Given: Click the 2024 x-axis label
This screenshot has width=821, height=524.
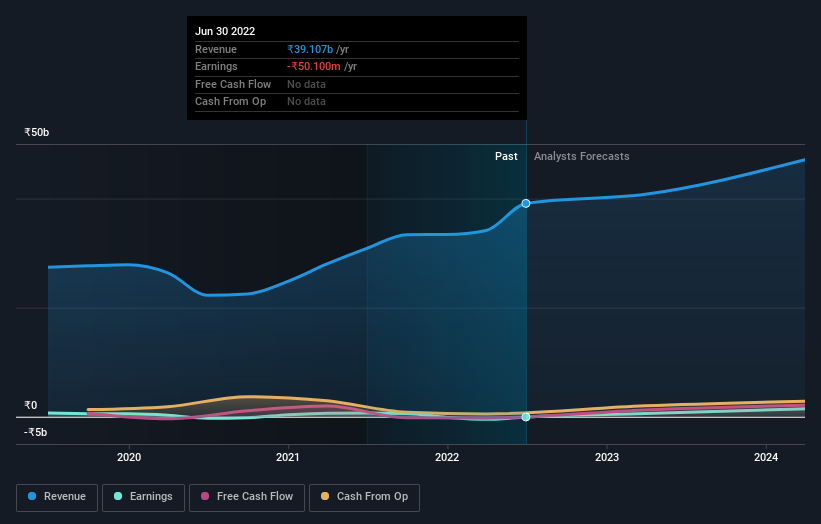Looking at the screenshot, I should click(x=765, y=457).
